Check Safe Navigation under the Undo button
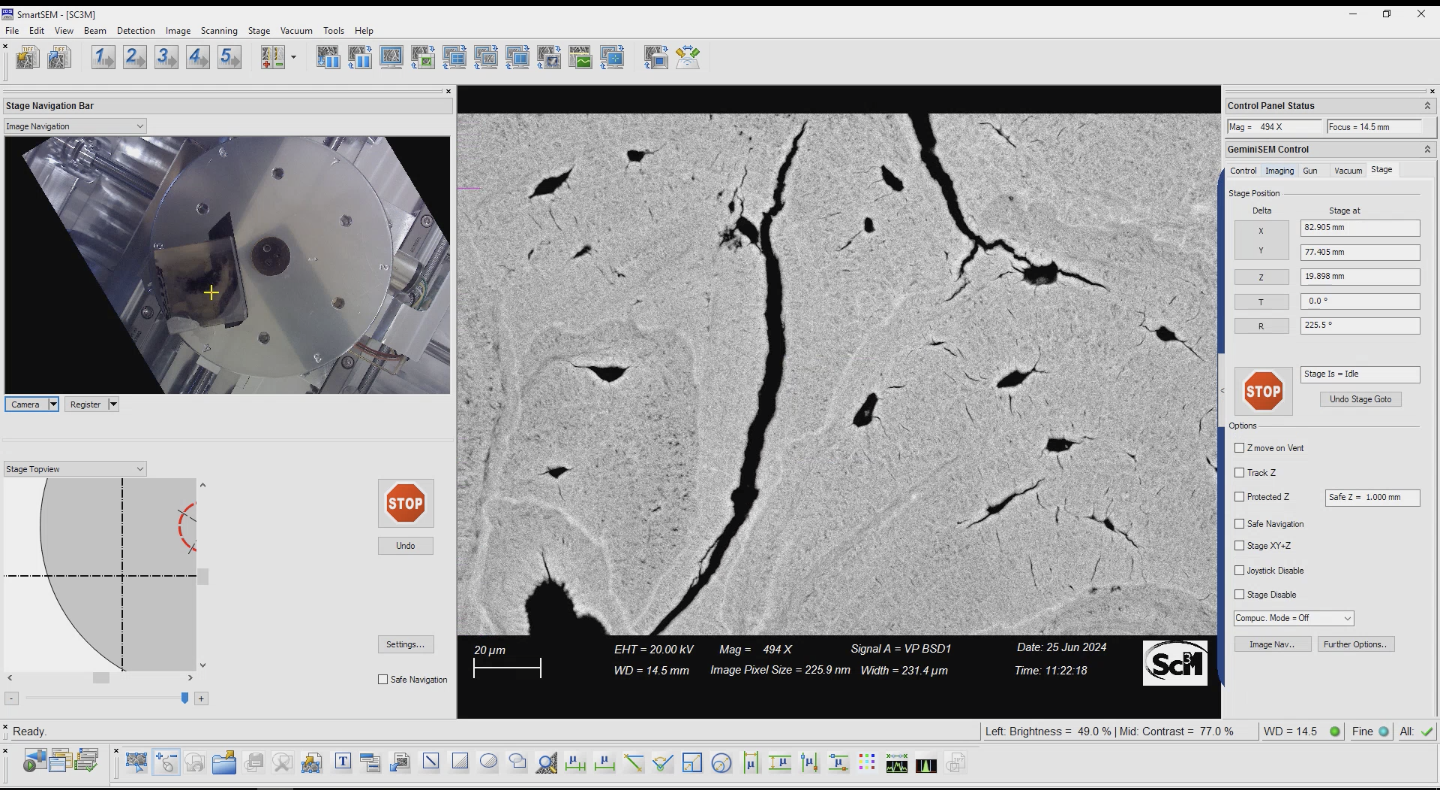 [x=383, y=679]
